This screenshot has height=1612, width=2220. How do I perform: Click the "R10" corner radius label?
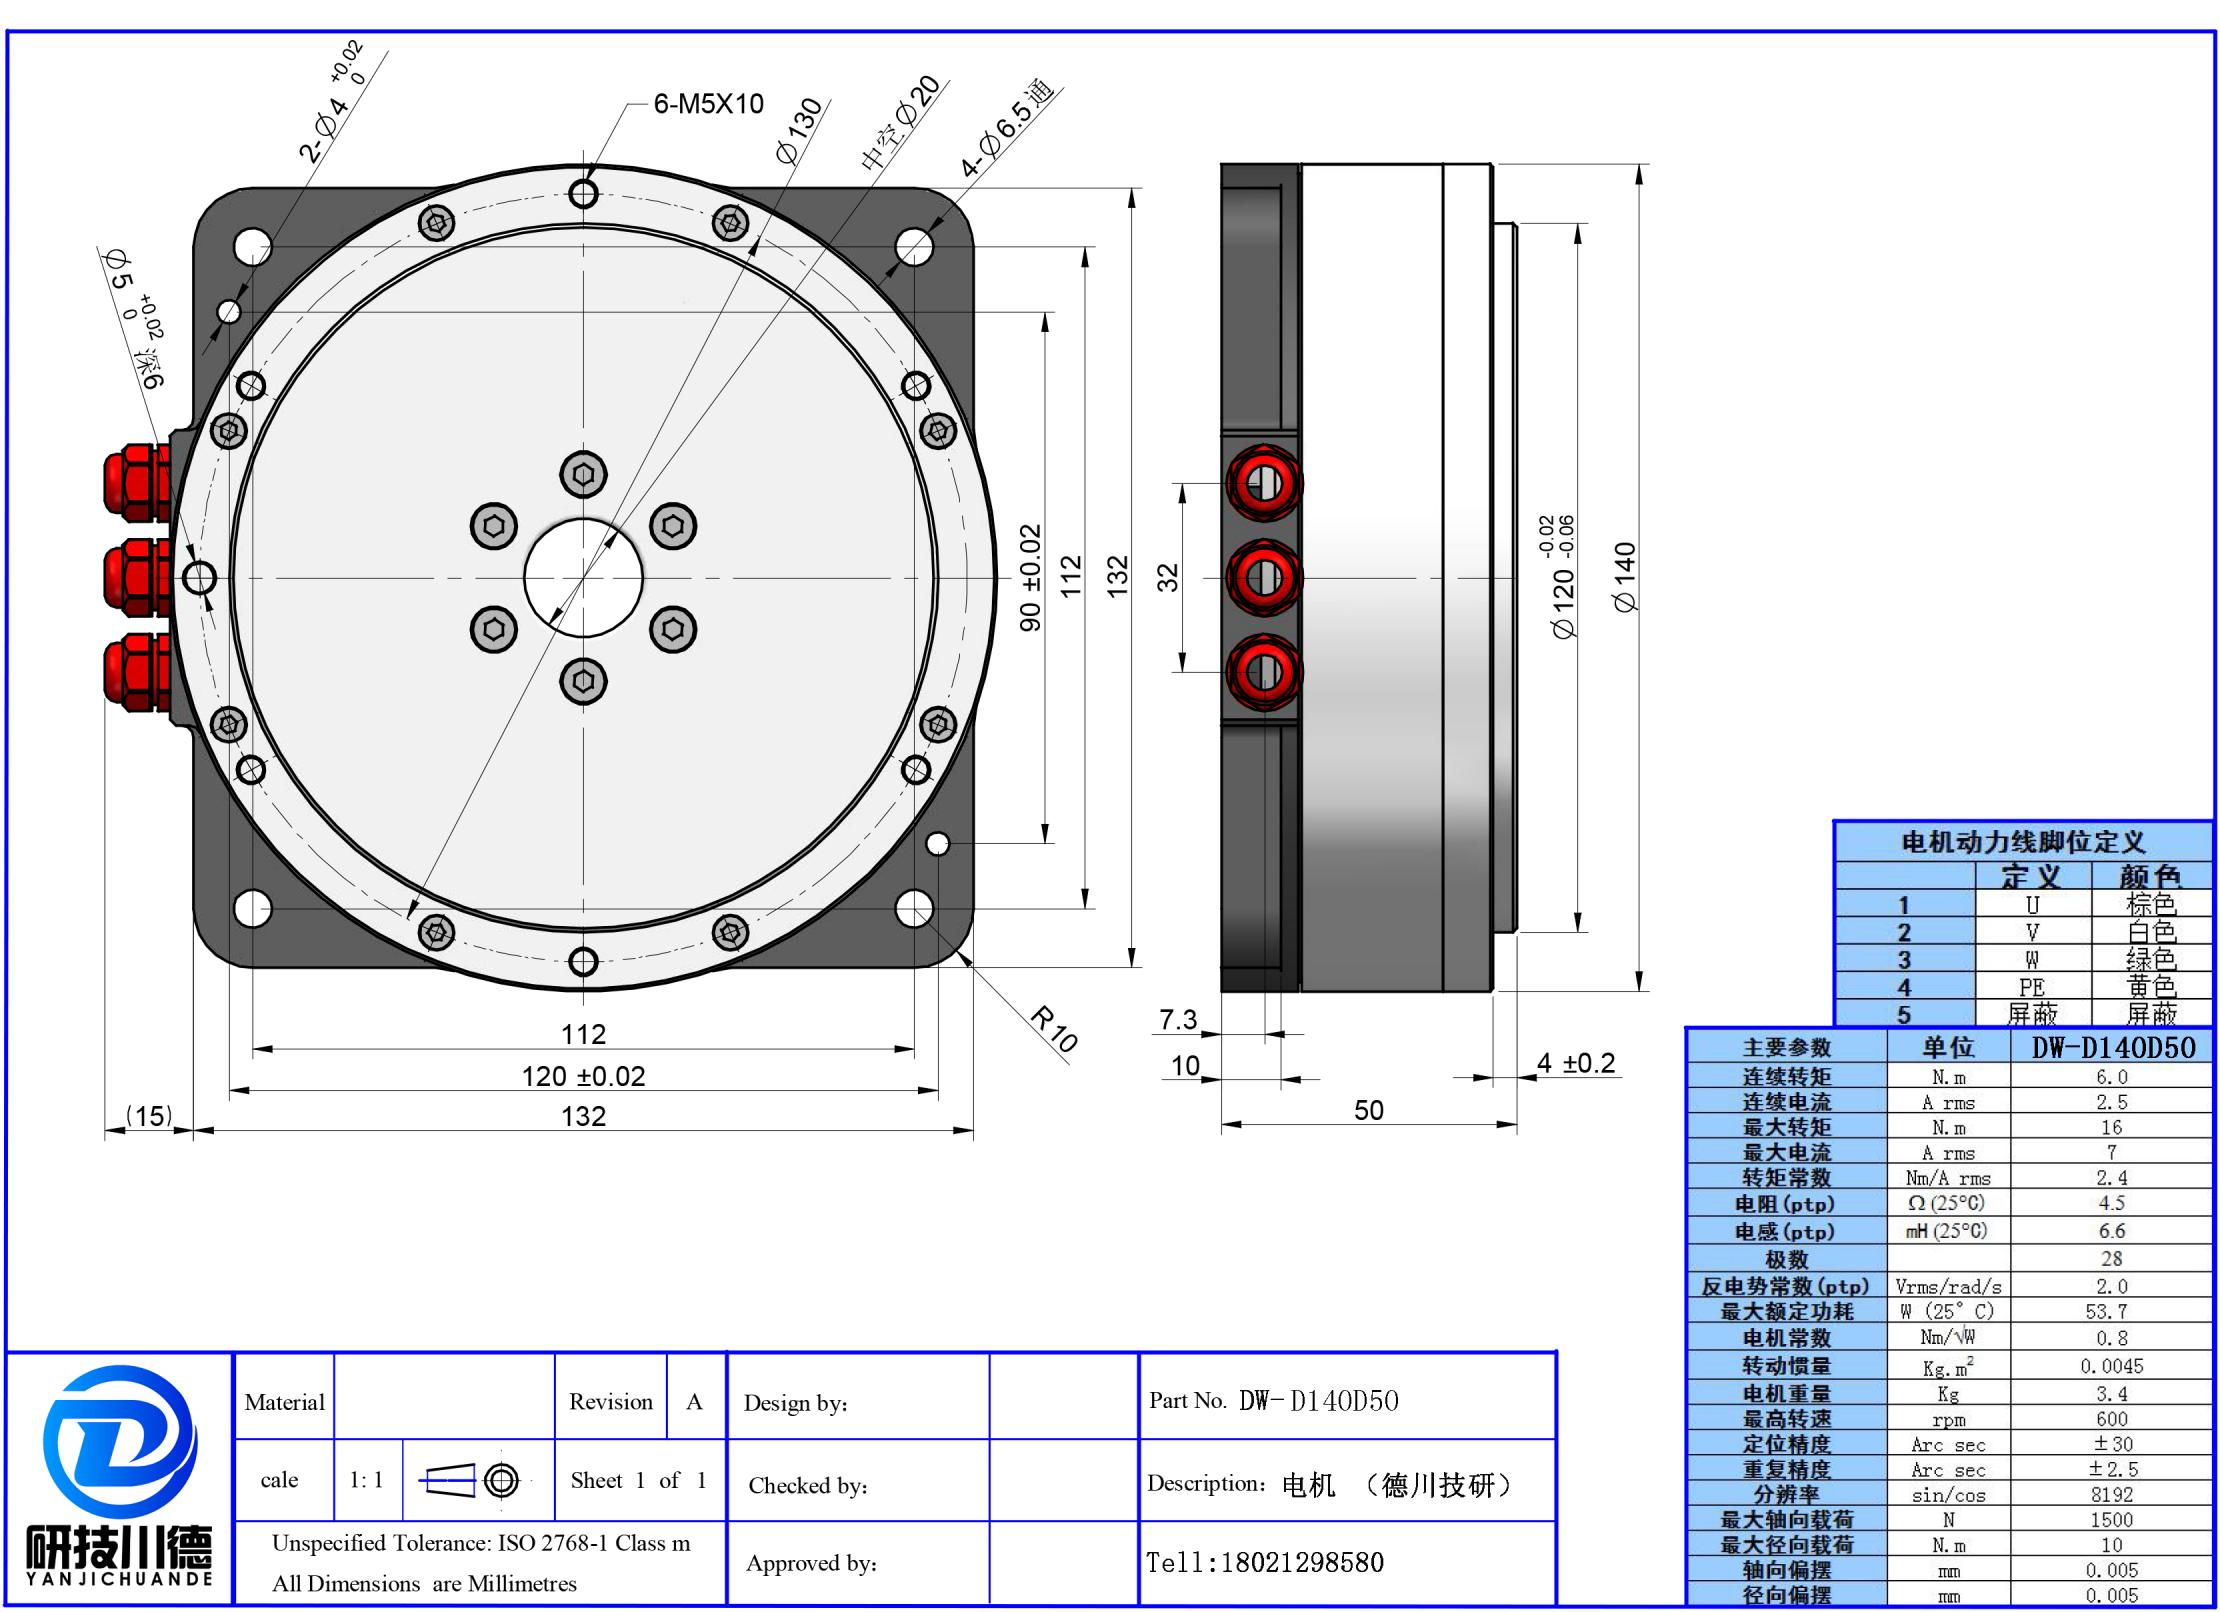coord(1054,1030)
